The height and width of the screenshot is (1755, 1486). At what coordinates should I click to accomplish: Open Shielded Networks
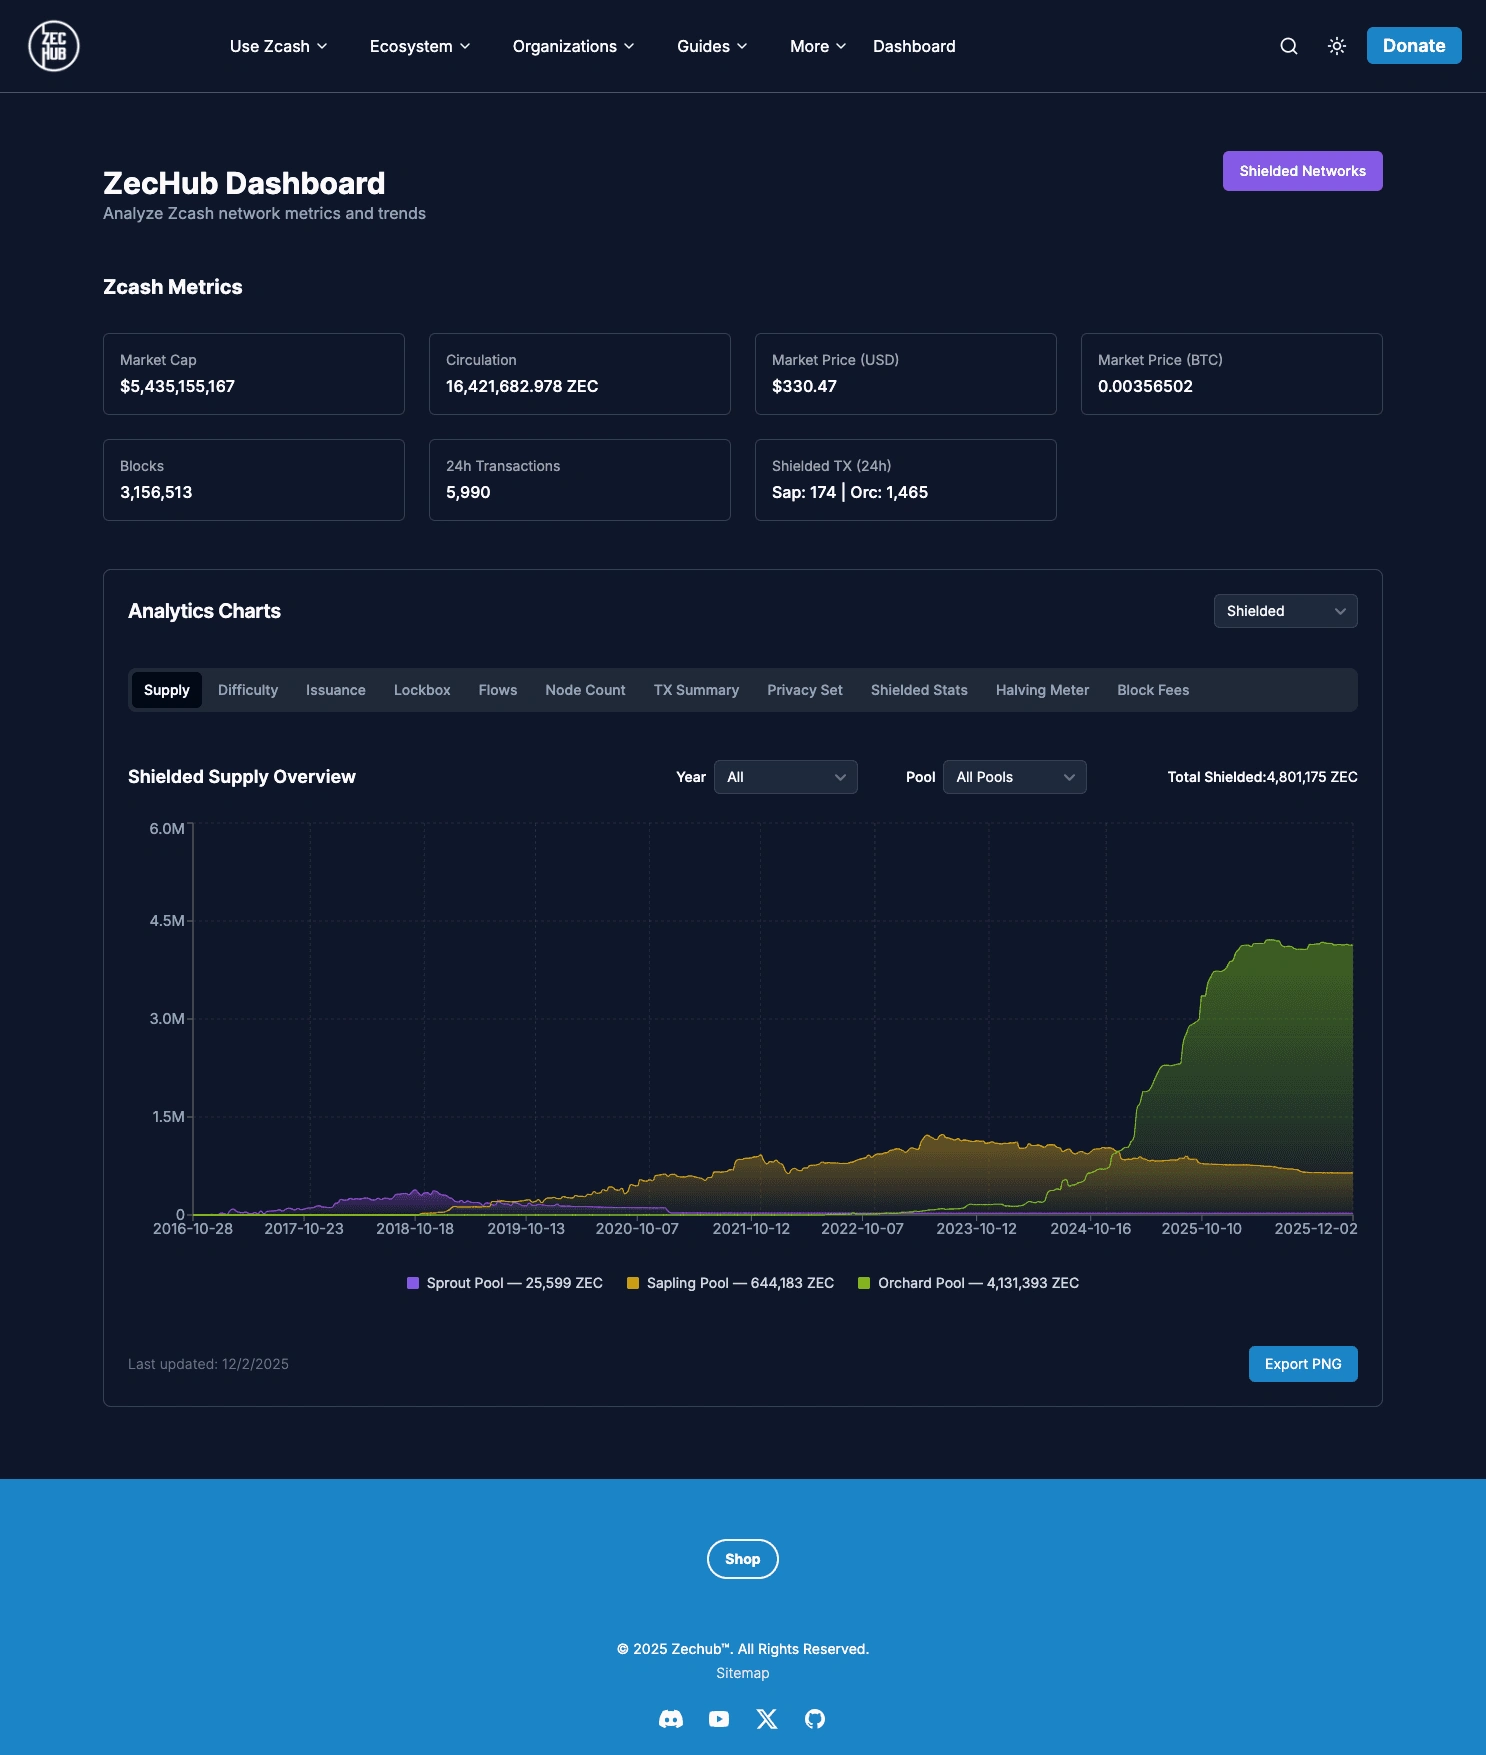point(1303,171)
